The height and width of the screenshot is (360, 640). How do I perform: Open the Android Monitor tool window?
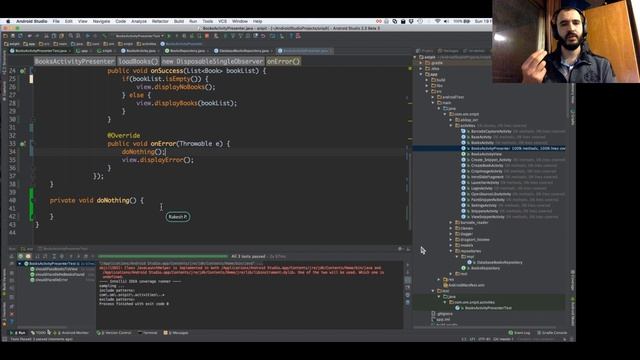[x=72, y=333]
